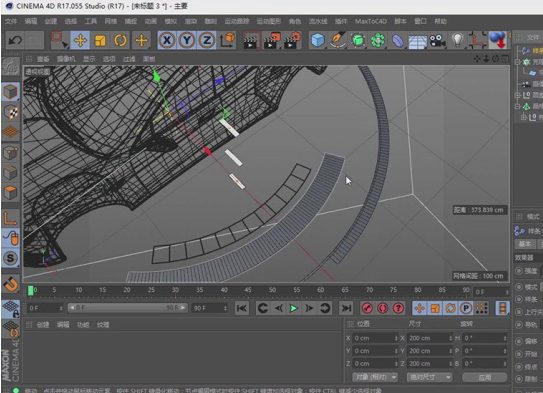
Task: Click Make Editable icon in left sidebar
Action: [10, 66]
